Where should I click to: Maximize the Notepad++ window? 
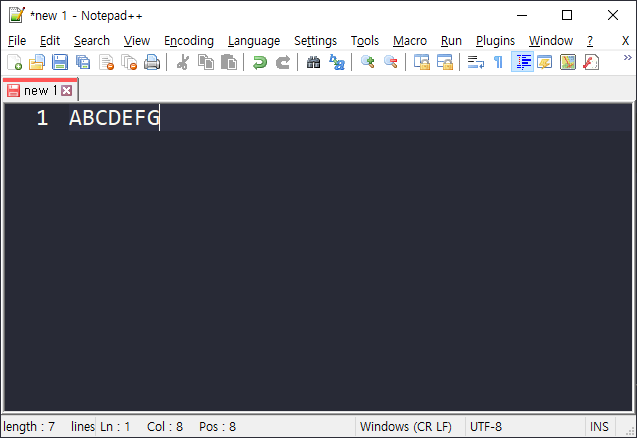coord(567,15)
